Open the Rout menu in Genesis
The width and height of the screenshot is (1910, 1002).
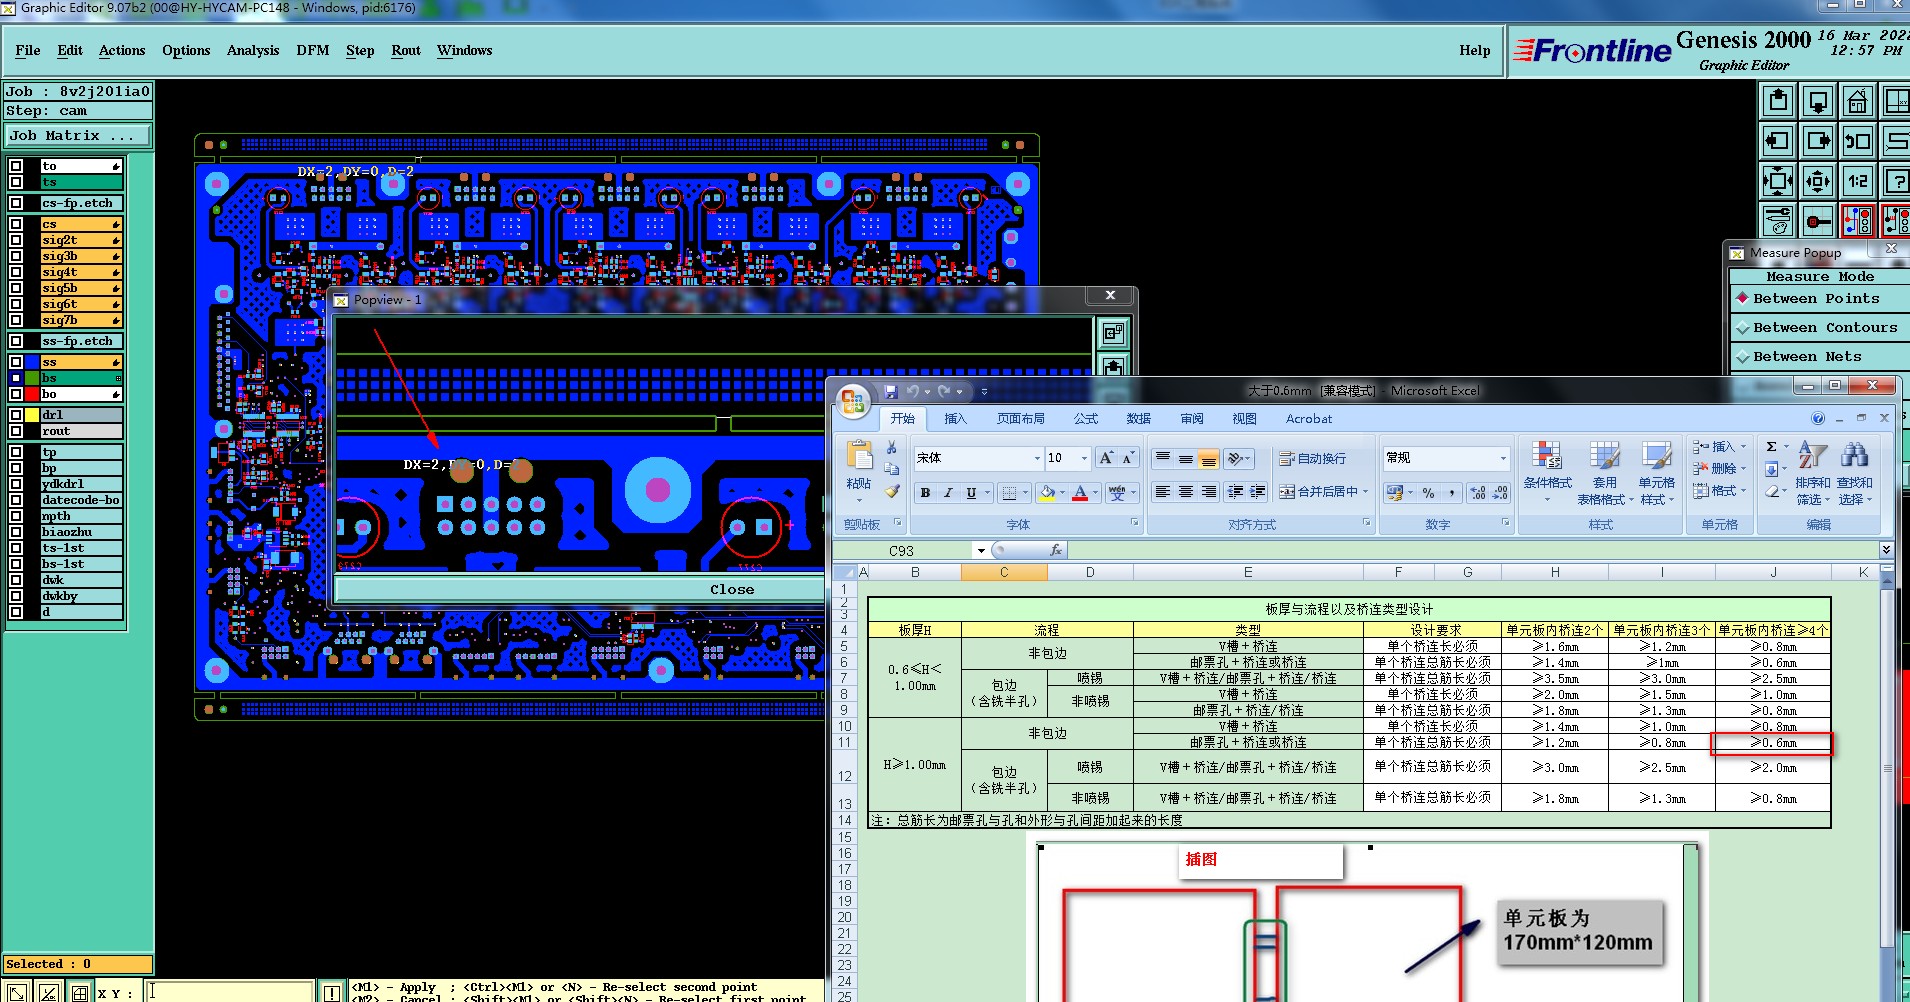click(406, 50)
